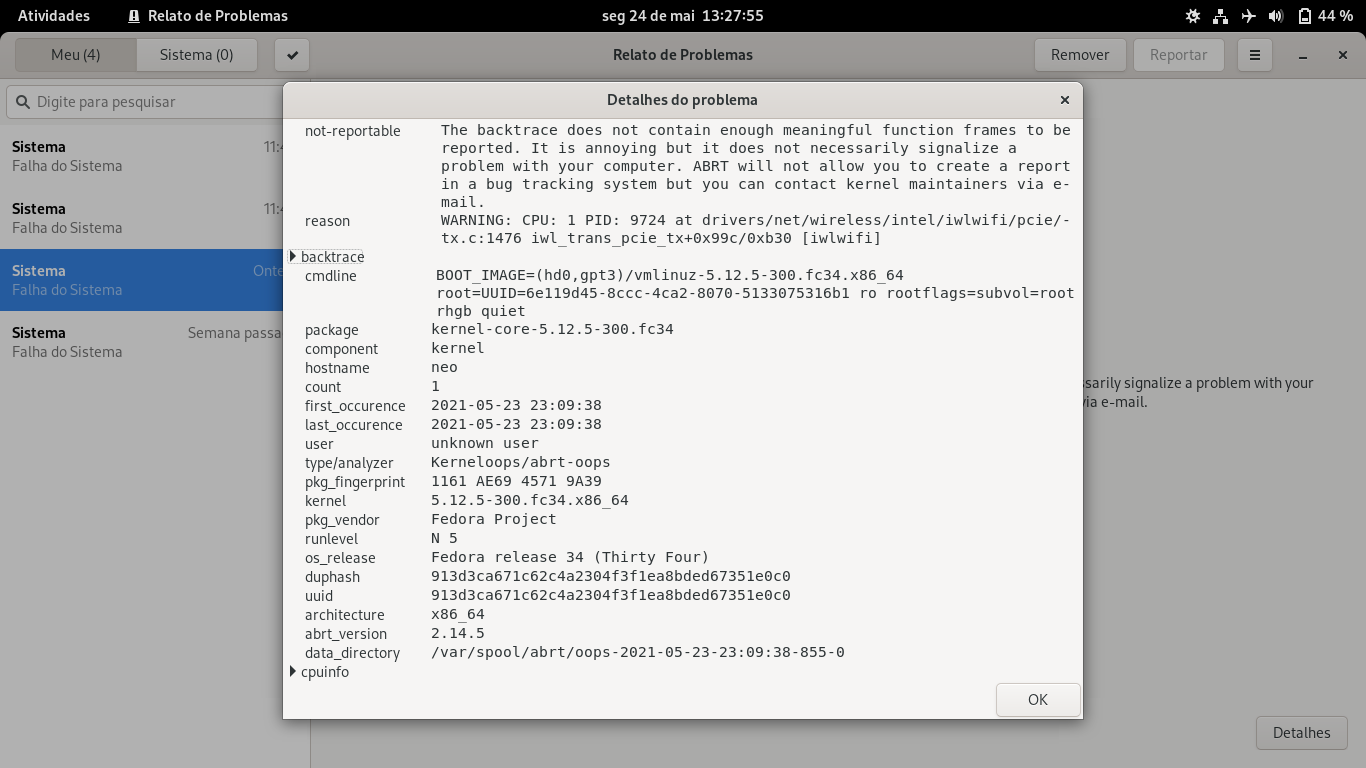
Task: Click the cmdline BOOT_IMAGE text
Action: click(670, 275)
